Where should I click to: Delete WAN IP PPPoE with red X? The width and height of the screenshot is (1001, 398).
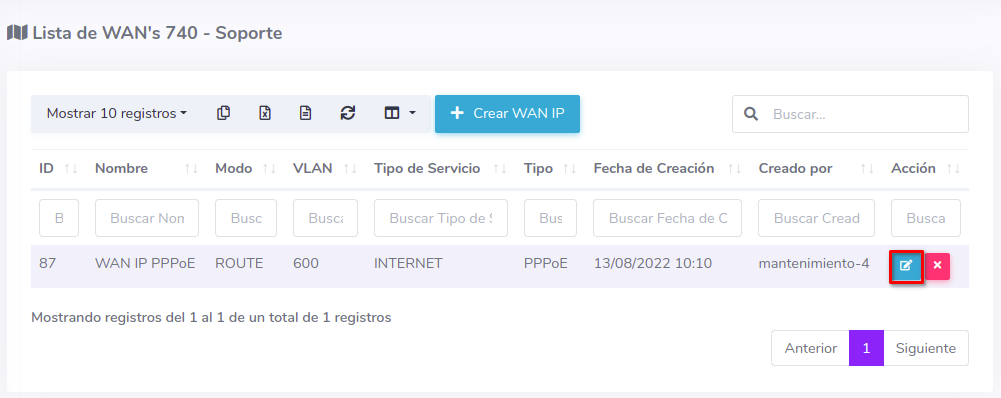point(937,266)
